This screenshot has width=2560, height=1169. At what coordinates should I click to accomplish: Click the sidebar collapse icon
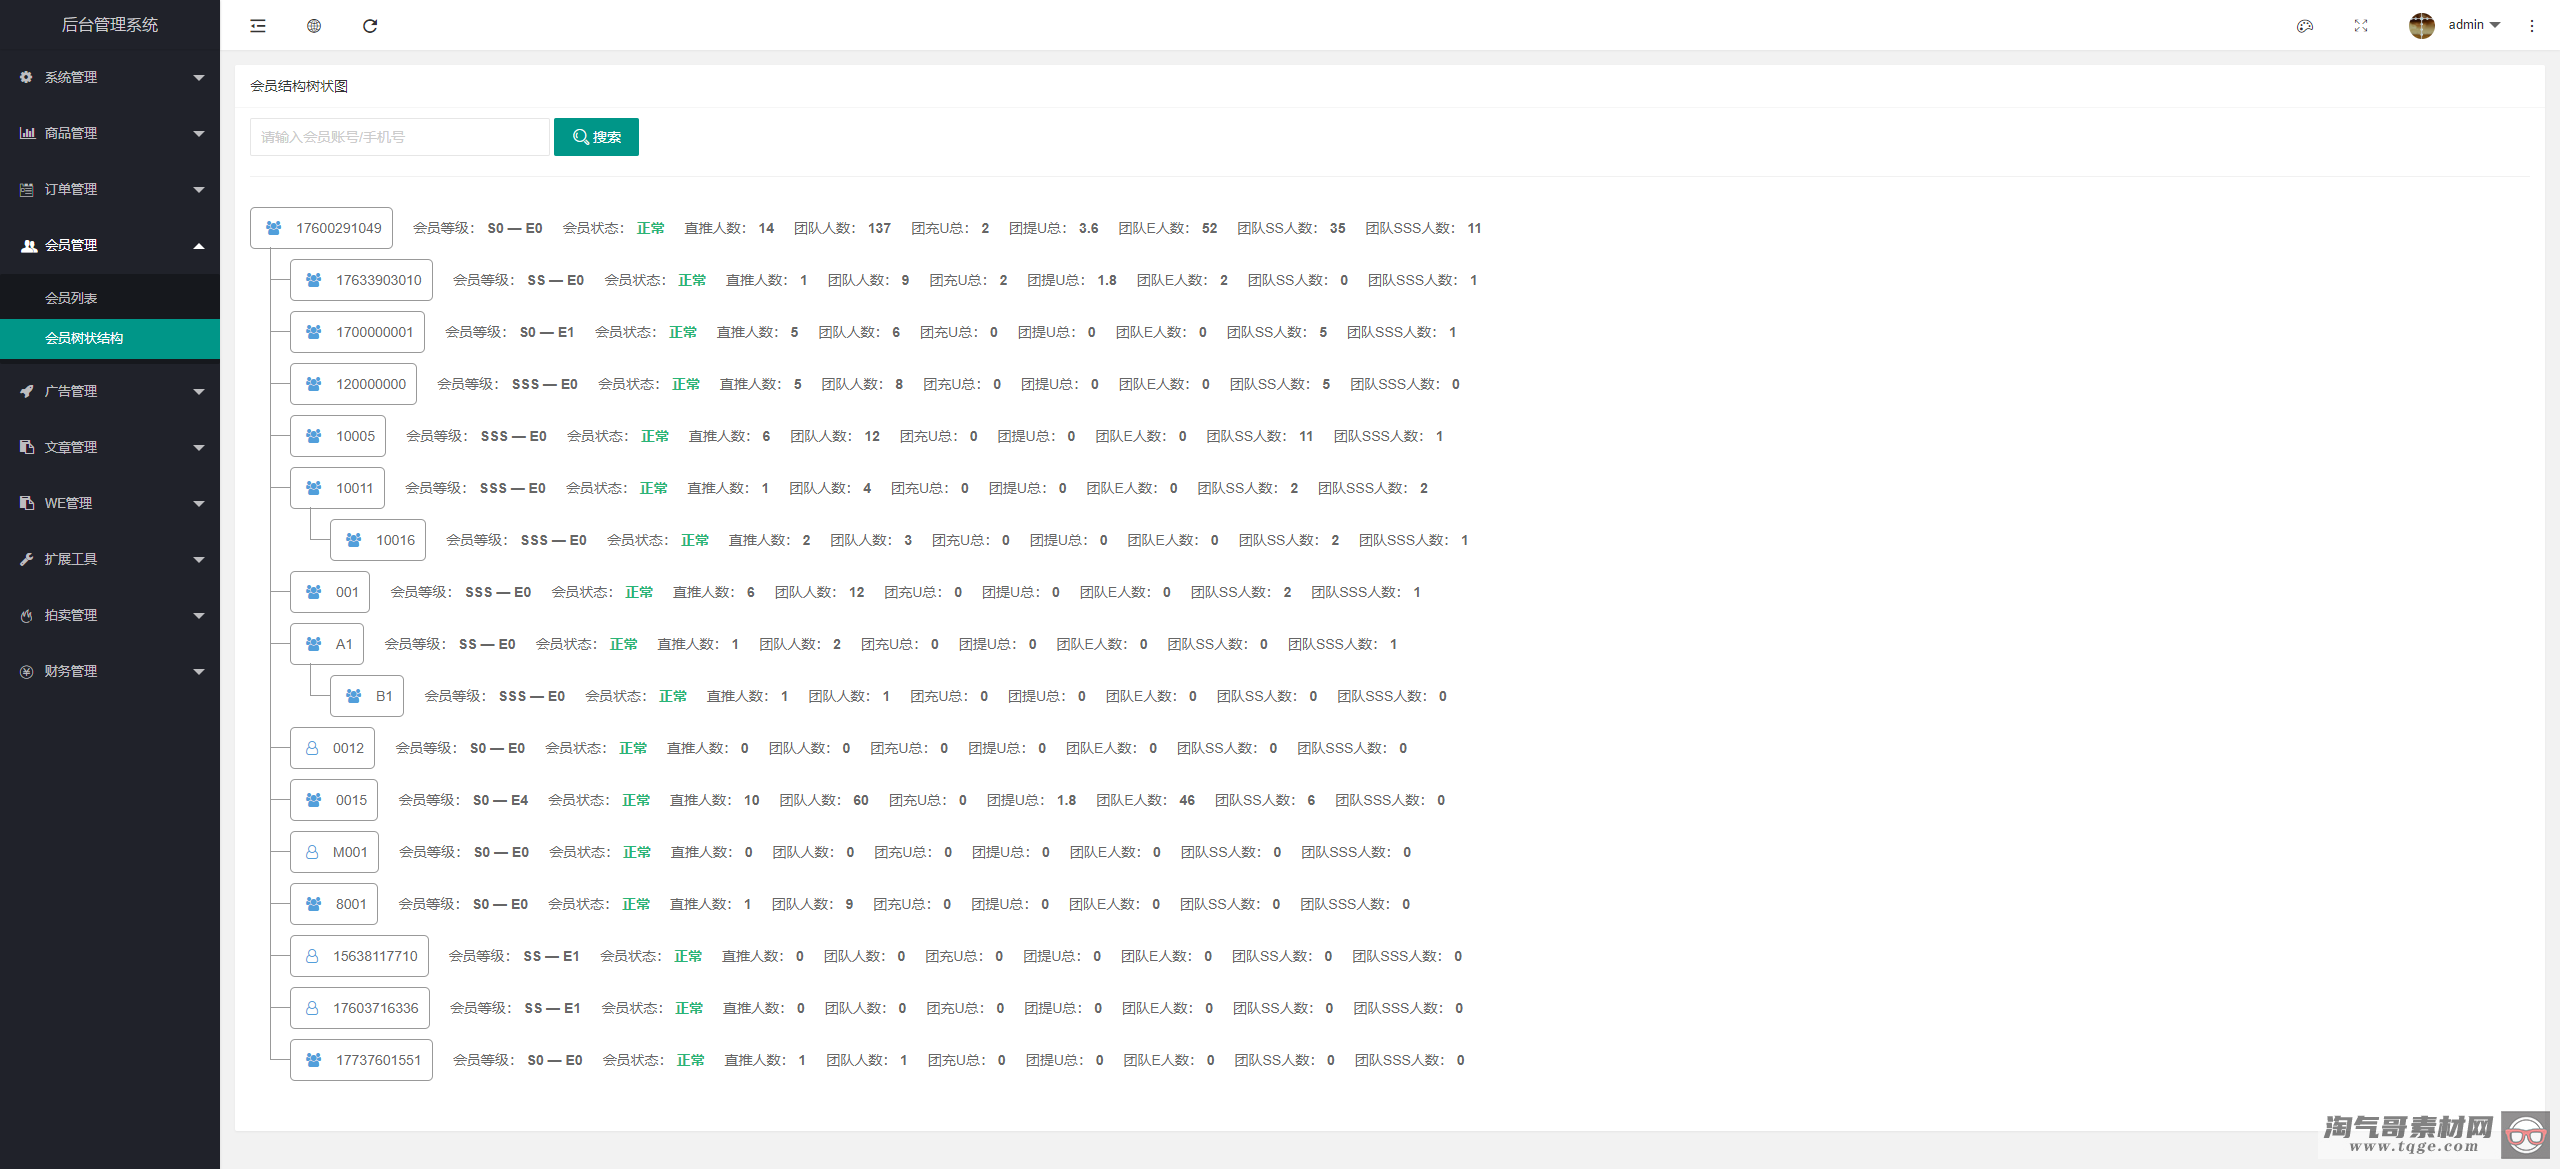point(258,24)
